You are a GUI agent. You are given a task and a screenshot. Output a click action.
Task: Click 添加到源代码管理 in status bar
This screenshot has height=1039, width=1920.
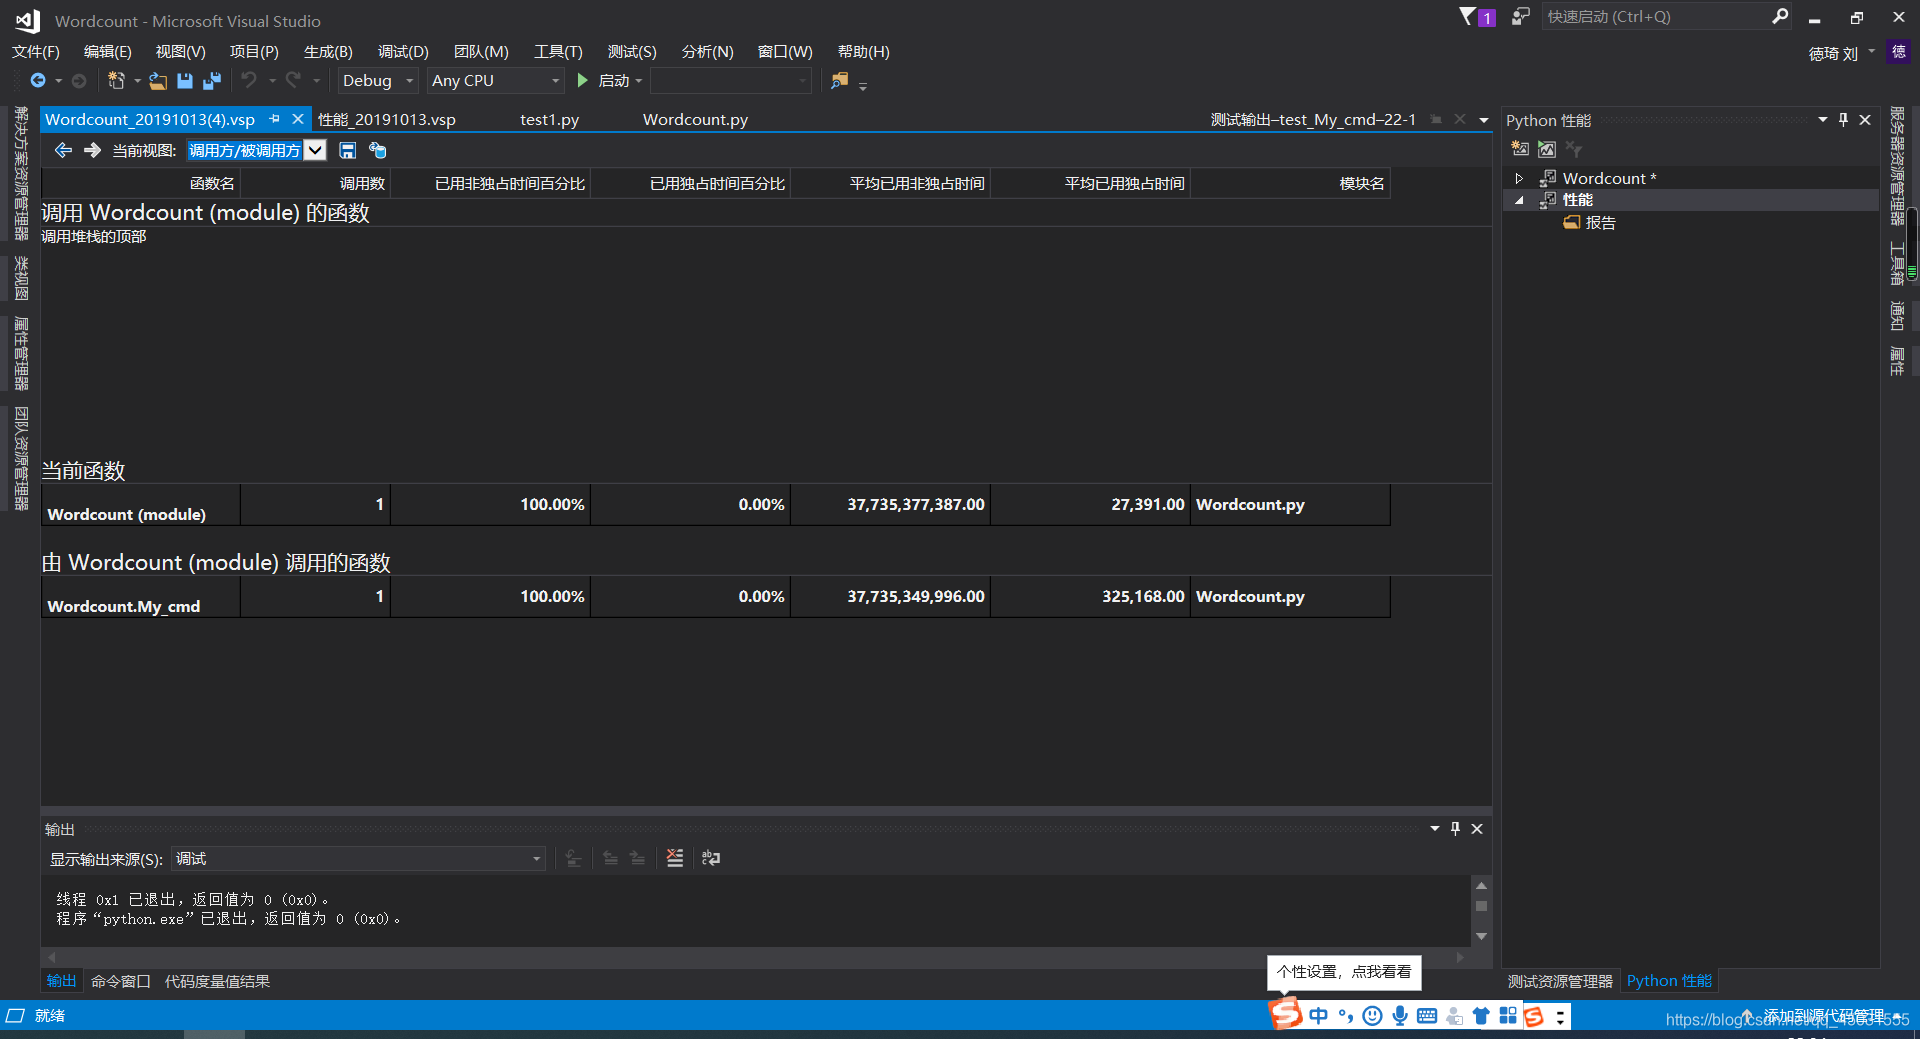tap(1824, 1015)
